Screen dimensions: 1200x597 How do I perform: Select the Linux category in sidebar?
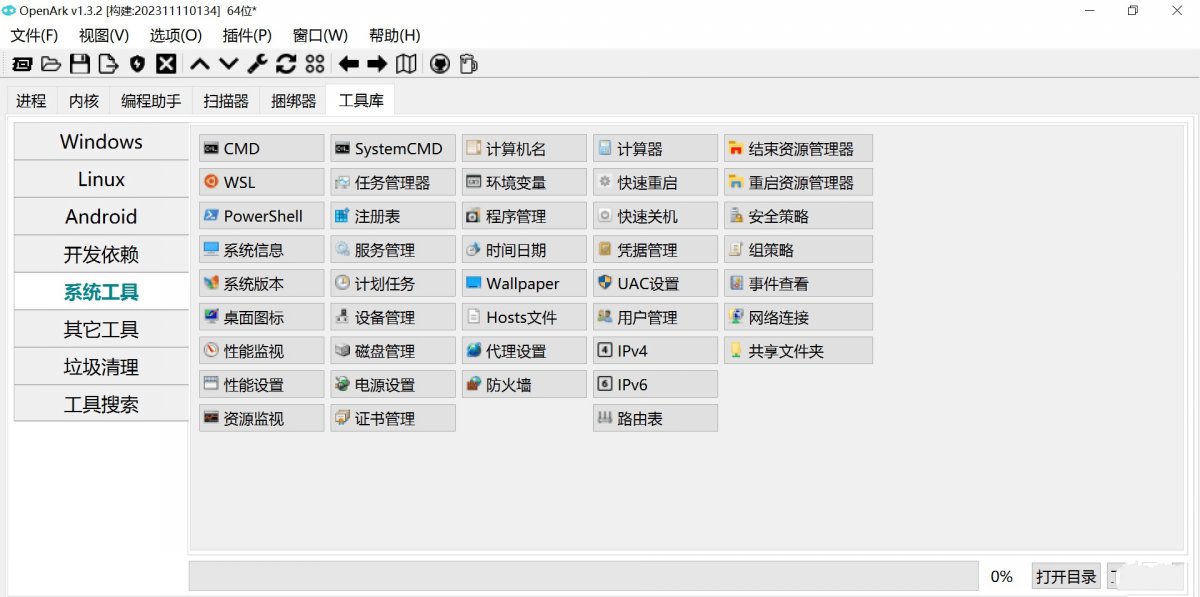[101, 179]
